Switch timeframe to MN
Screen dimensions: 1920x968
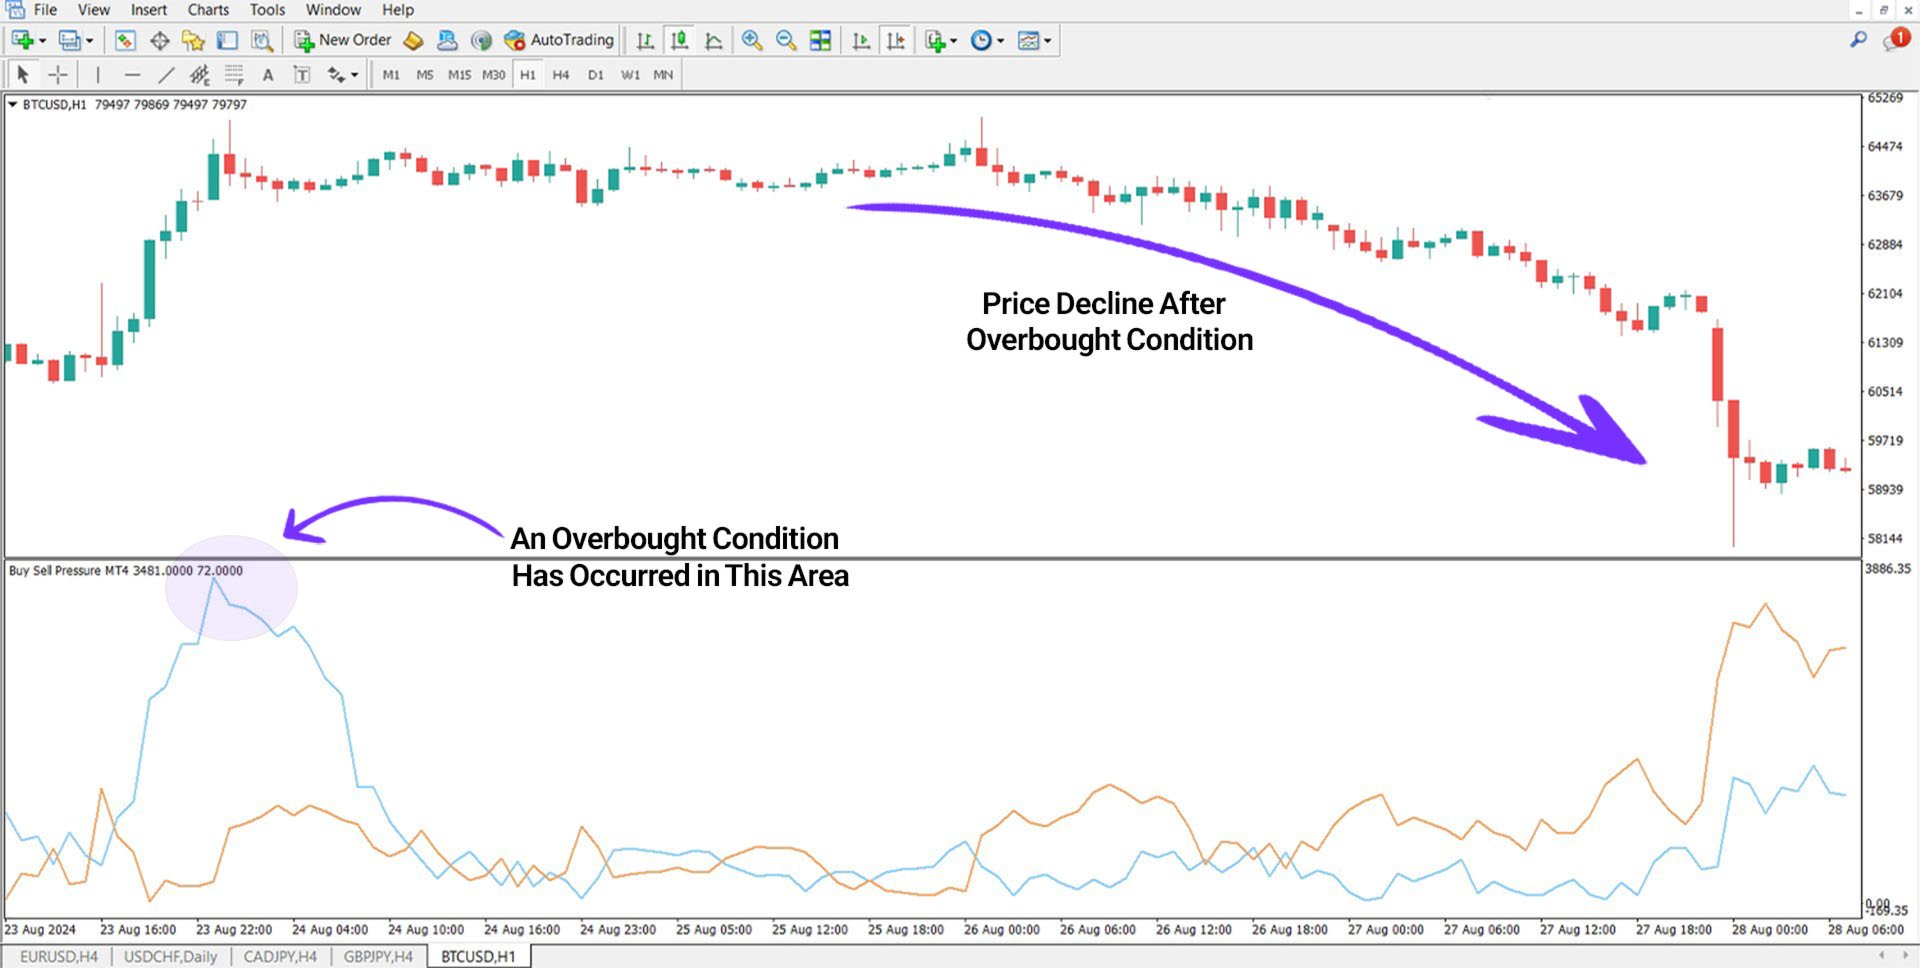tap(663, 75)
